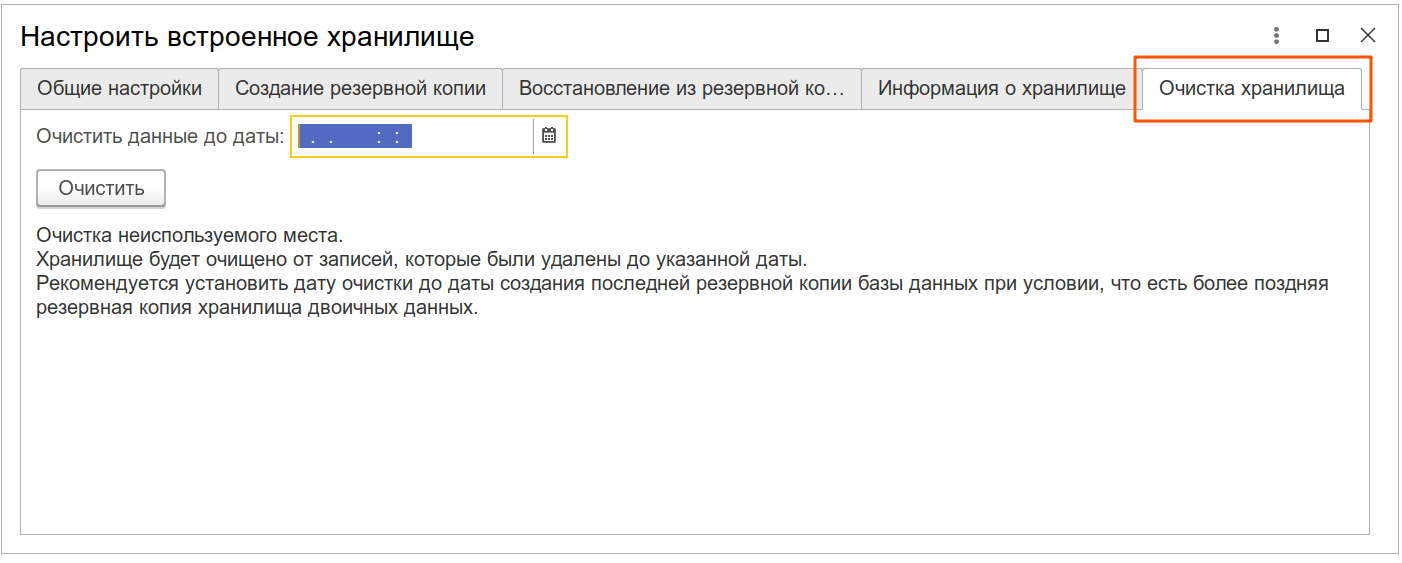This screenshot has height=563, width=1402.
Task: Click the text Очистка неиспользуемого места
Action: [190, 236]
